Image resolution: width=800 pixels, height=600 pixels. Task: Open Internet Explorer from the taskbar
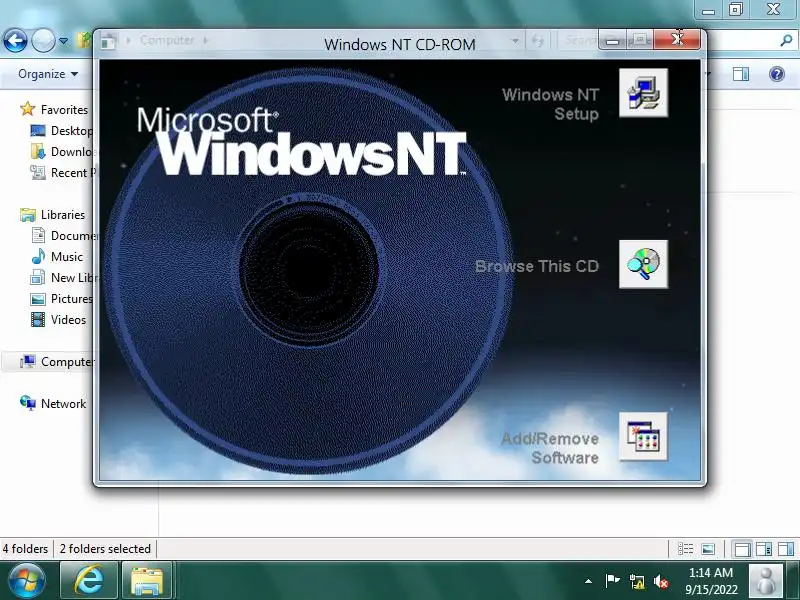89,581
